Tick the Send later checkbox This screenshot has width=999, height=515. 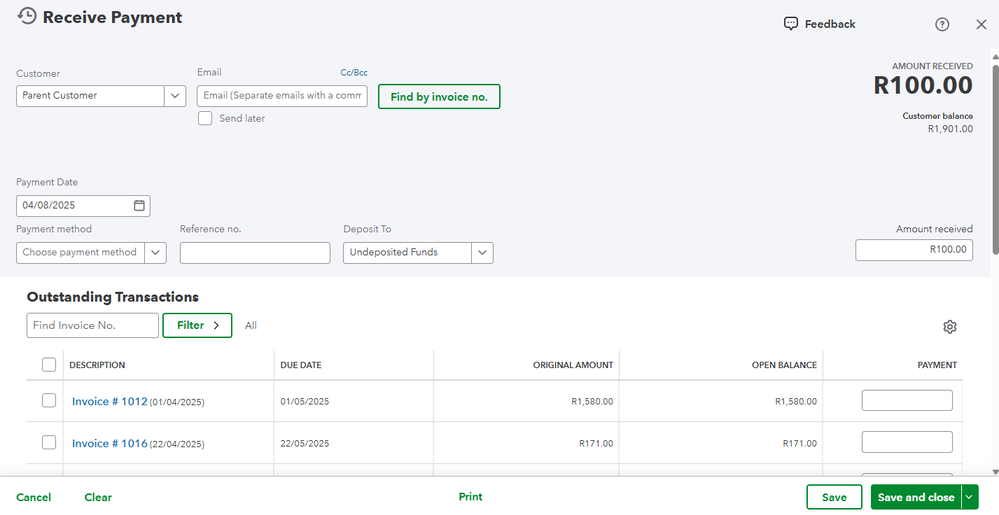205,118
